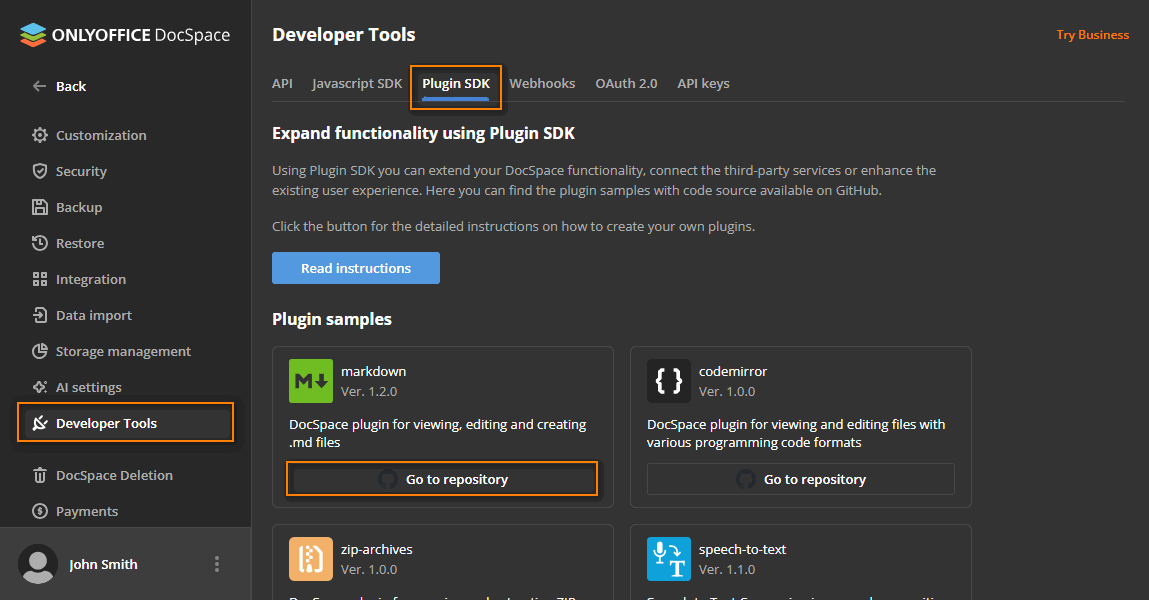Click the John Smith profile avatar
This screenshot has width=1149, height=600.
pyautogui.click(x=38, y=564)
